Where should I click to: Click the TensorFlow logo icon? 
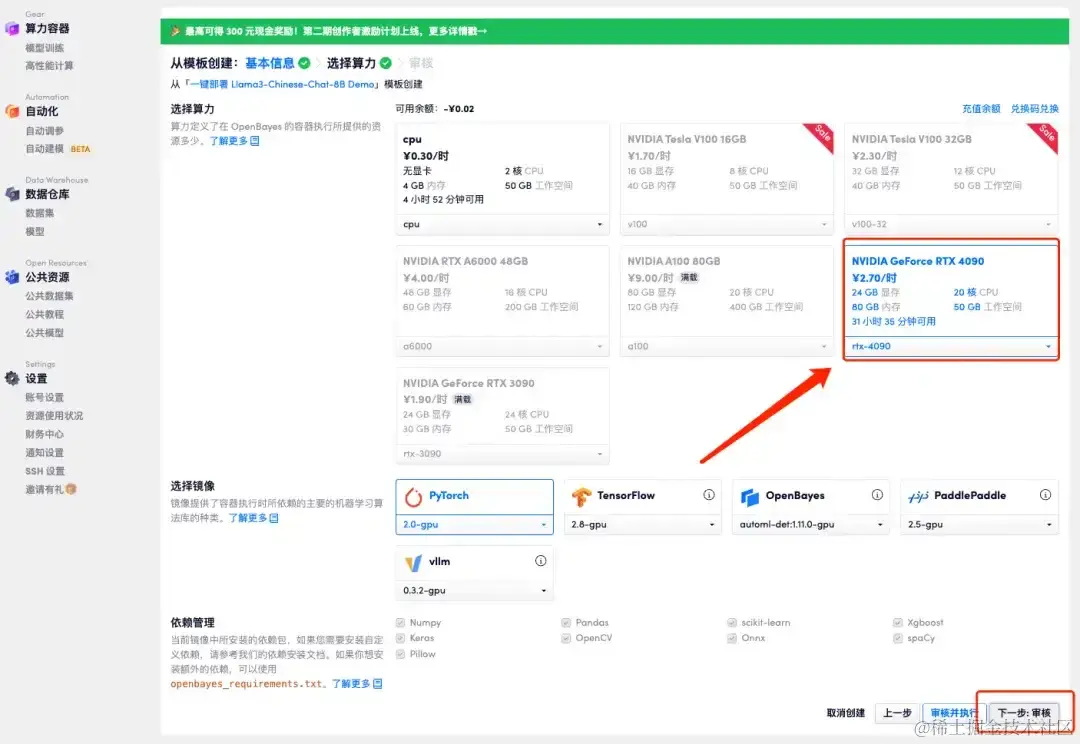coord(581,496)
